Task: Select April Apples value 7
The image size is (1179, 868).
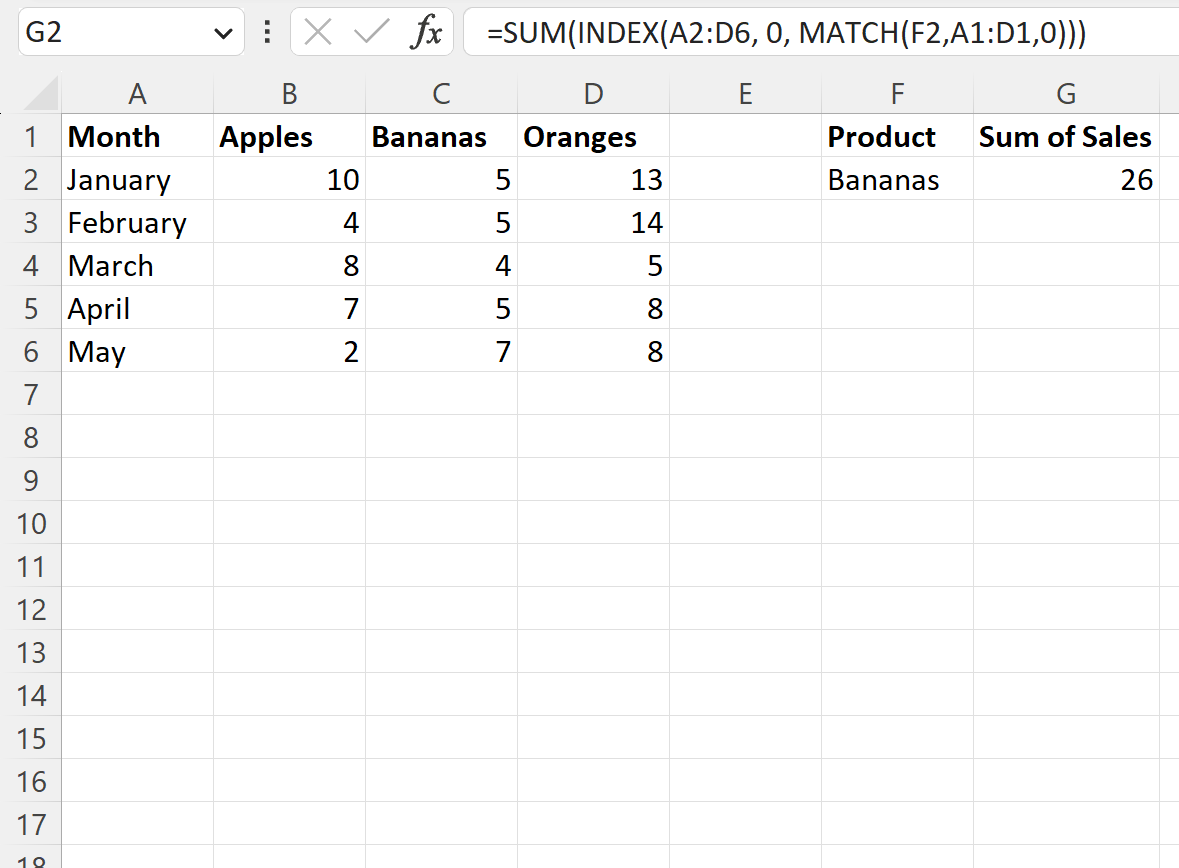Action: (x=289, y=308)
